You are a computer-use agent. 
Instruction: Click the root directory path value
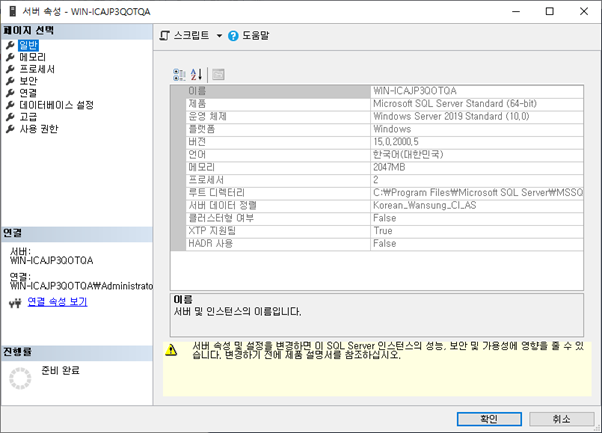(478, 192)
